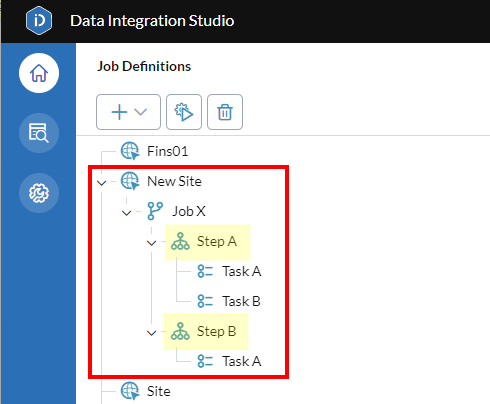This screenshot has width=490, height=404.
Task: Click the Data Integration Studio hexagon logo
Action: (x=39, y=21)
